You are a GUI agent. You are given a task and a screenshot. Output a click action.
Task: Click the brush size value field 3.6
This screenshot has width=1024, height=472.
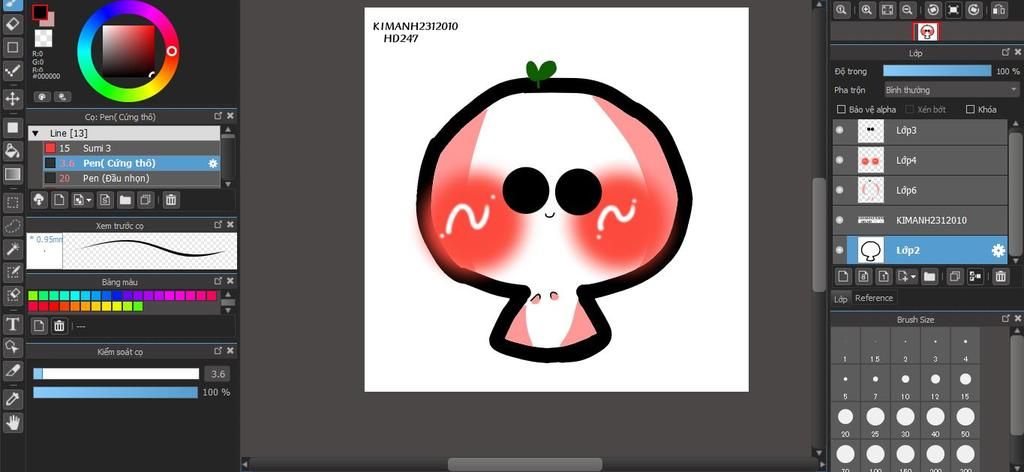[218, 374]
